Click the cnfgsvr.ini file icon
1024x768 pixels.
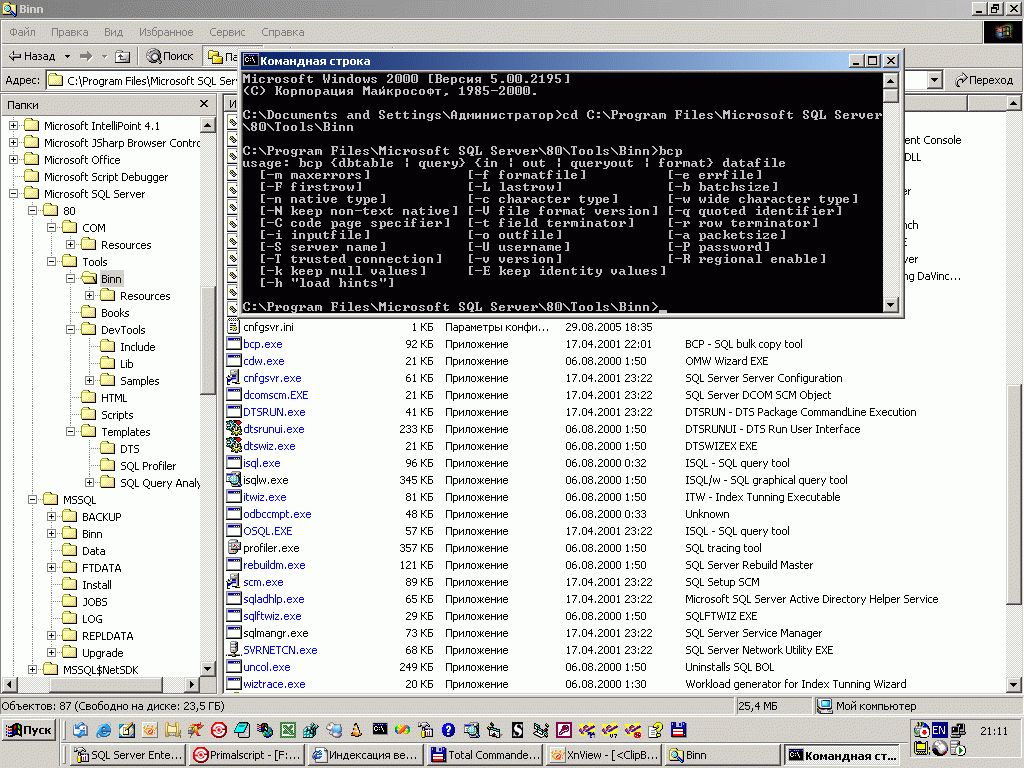[234, 327]
